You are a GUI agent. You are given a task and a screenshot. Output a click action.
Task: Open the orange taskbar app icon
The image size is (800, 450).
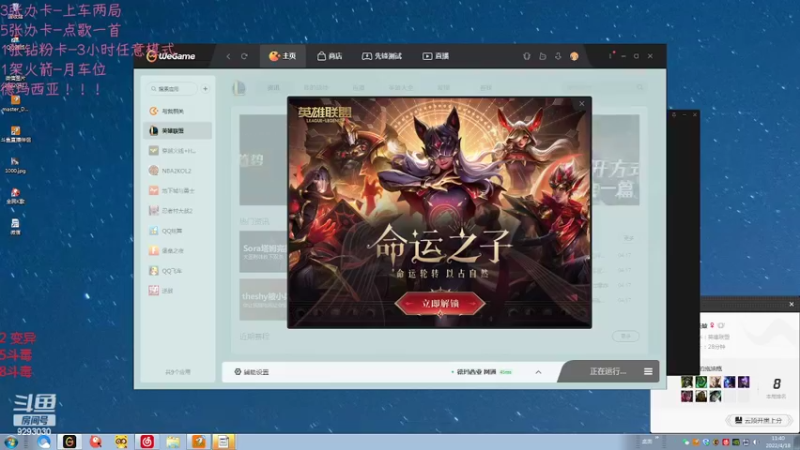click(x=198, y=442)
